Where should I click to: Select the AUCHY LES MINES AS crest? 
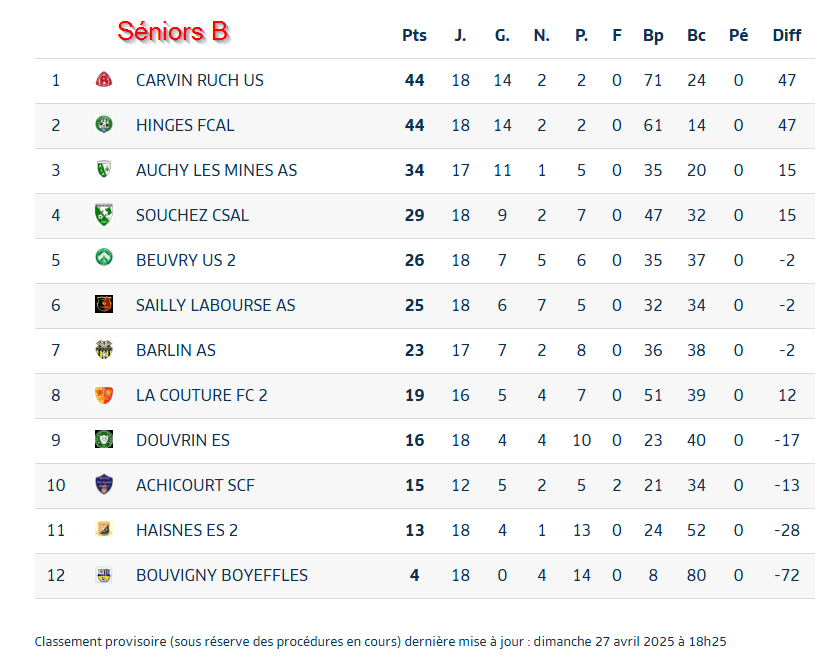pyautogui.click(x=104, y=170)
